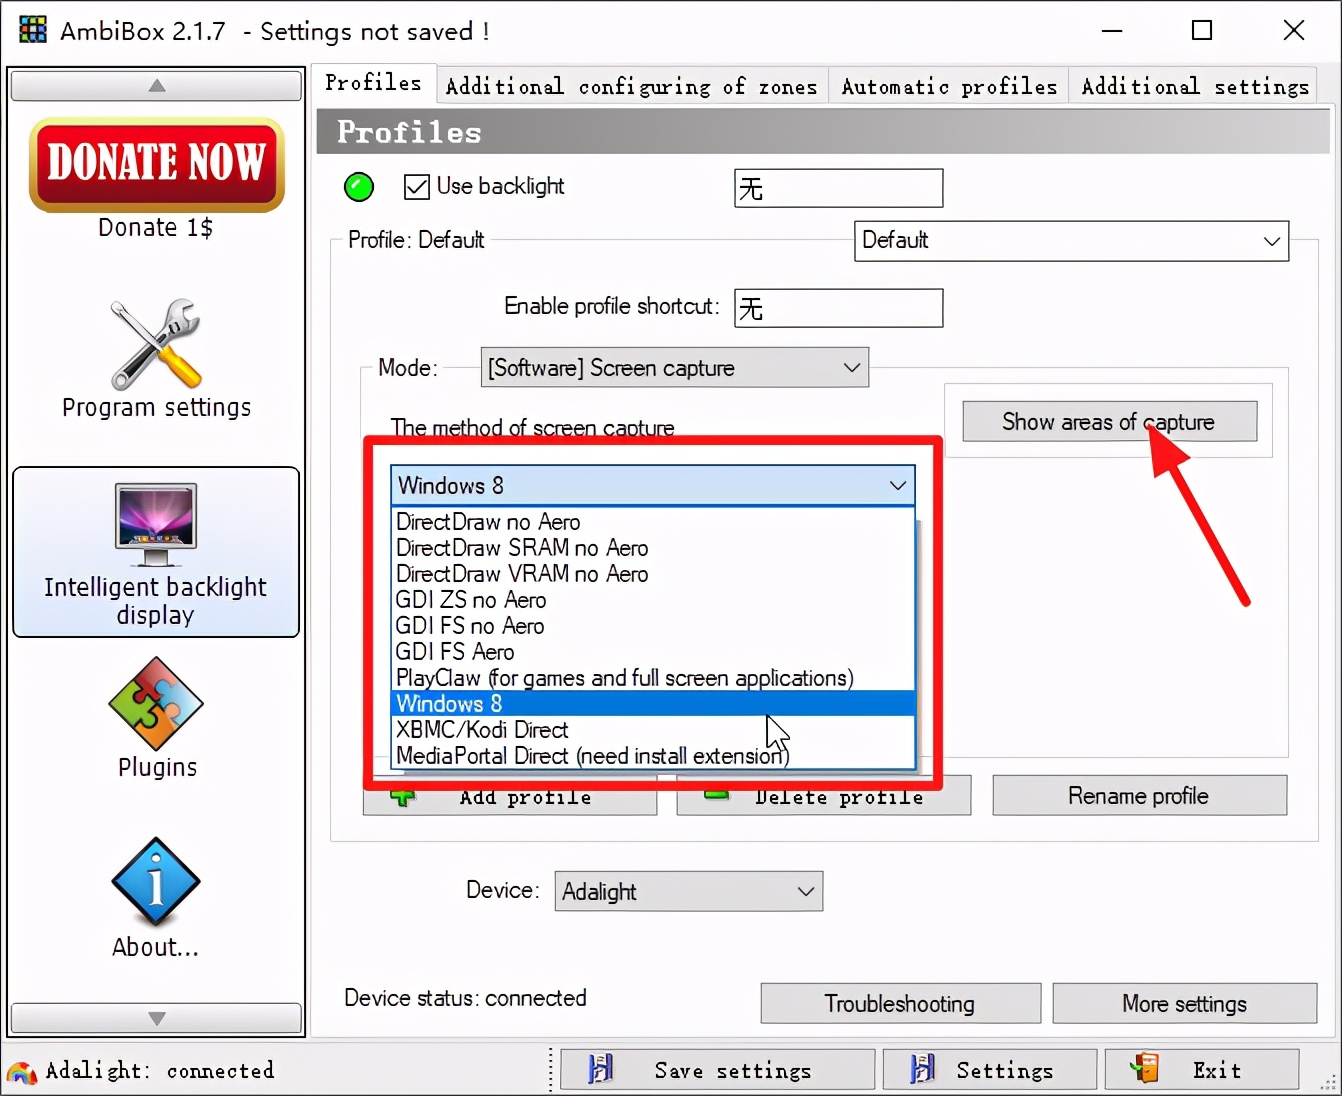This screenshot has height=1096, width=1342.
Task: Open Settings button in bottom bar
Action: pyautogui.click(x=990, y=1070)
